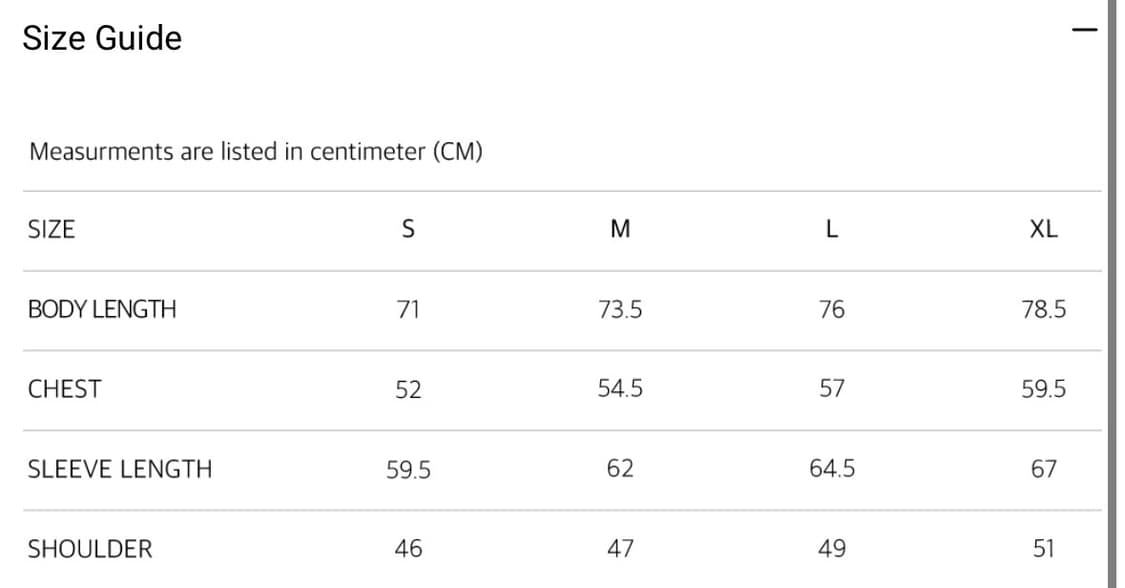Select the S size column header
The height and width of the screenshot is (588, 1125).
click(408, 229)
